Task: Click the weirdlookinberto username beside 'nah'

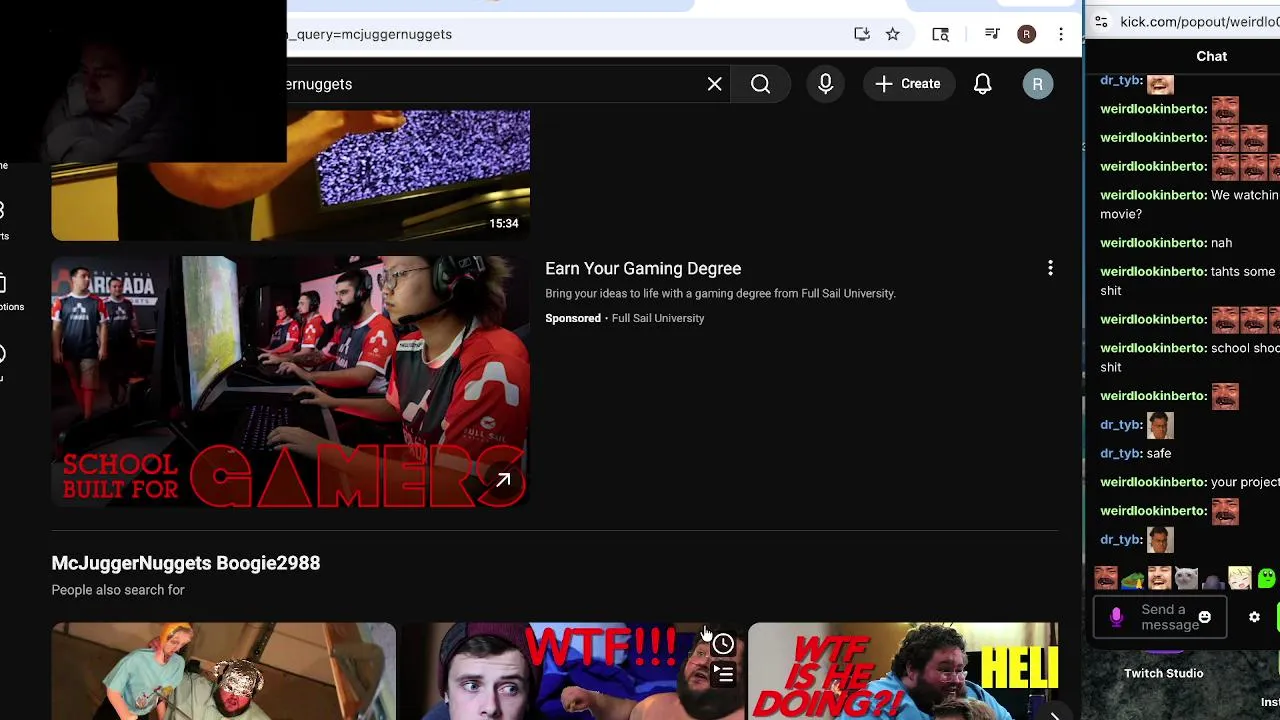Action: click(1154, 242)
